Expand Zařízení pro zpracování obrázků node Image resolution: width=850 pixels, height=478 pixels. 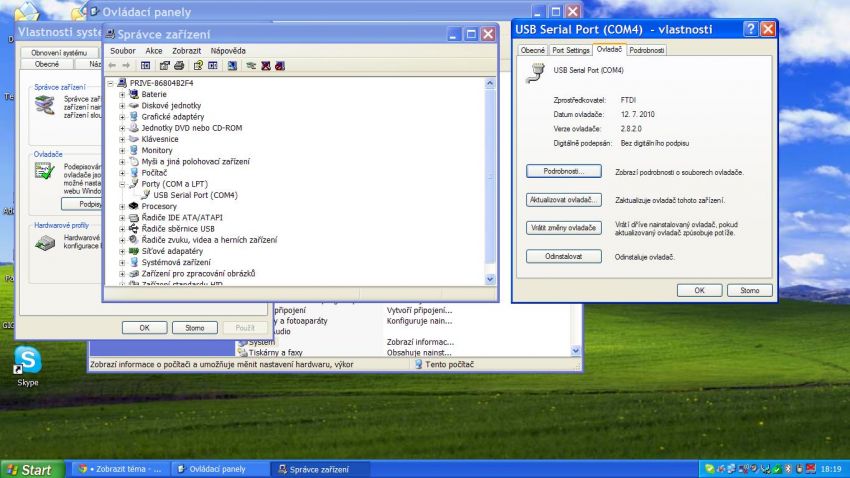tap(122, 274)
